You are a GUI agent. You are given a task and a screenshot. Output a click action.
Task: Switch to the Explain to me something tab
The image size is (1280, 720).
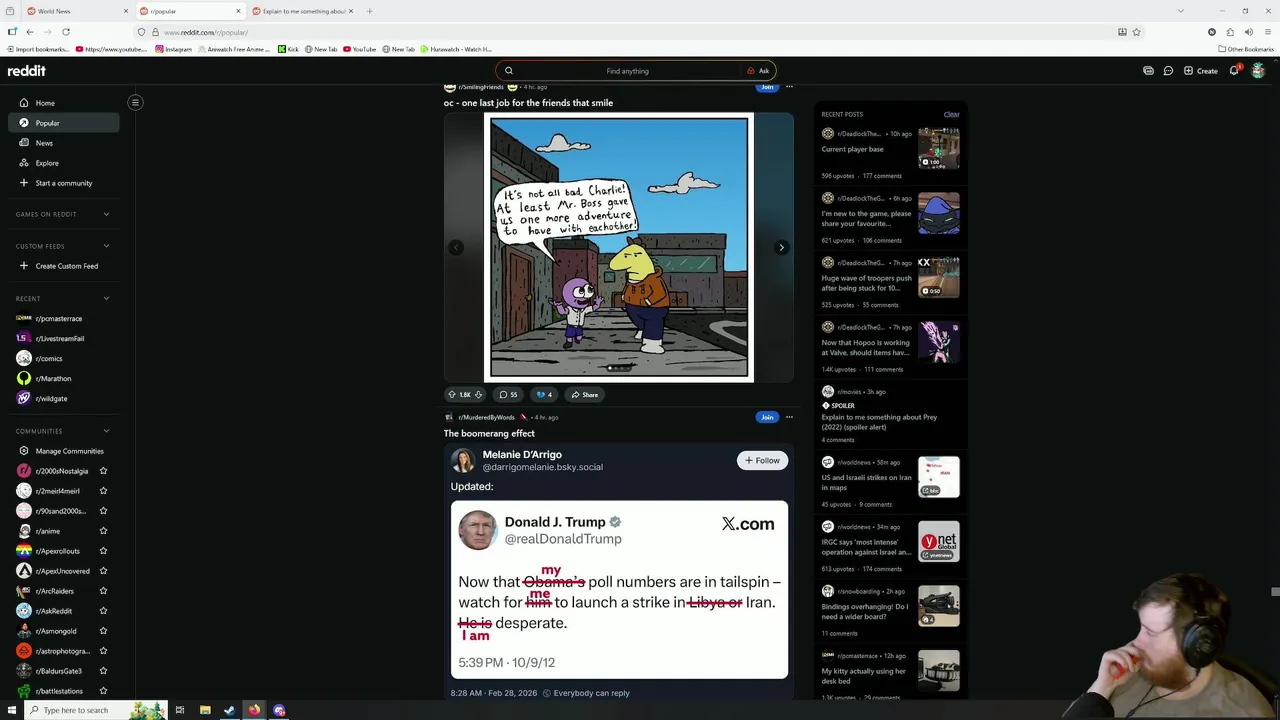[303, 11]
